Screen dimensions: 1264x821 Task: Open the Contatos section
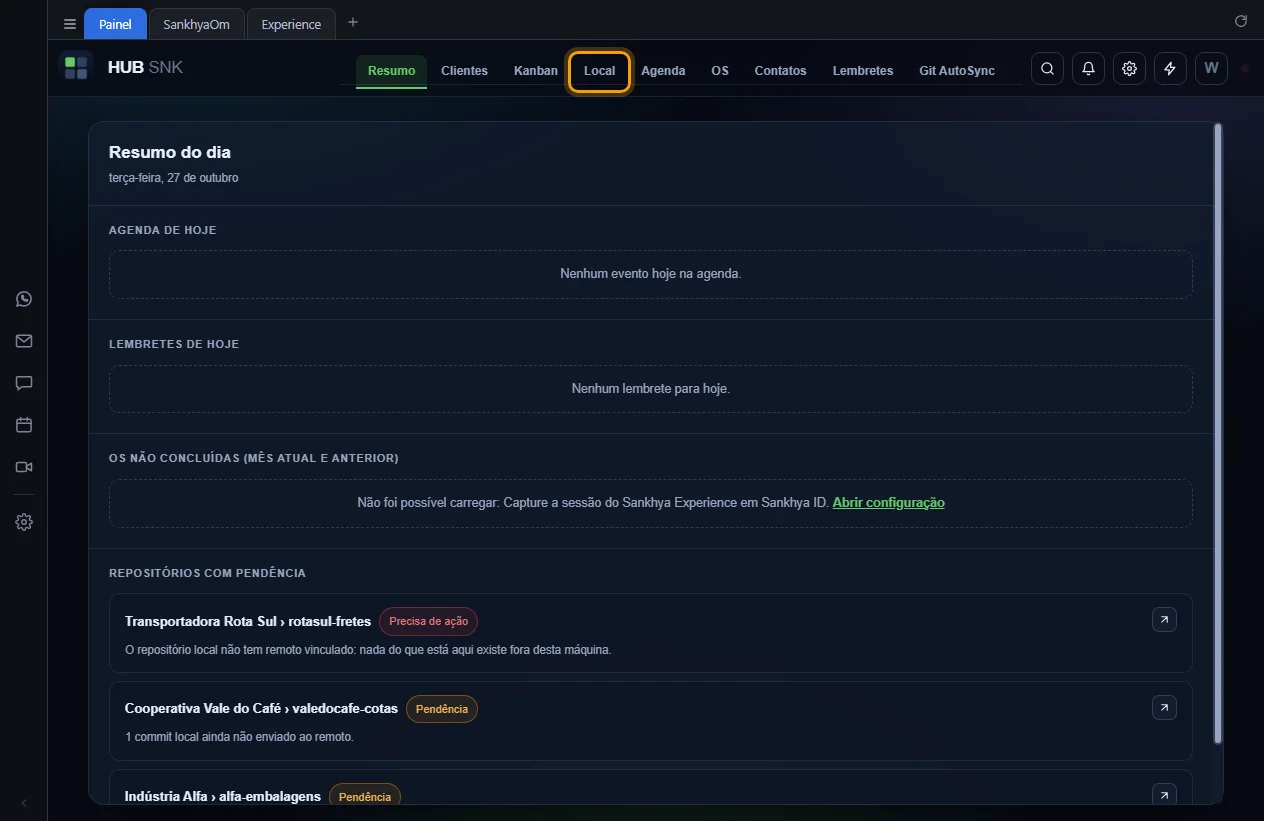point(780,70)
